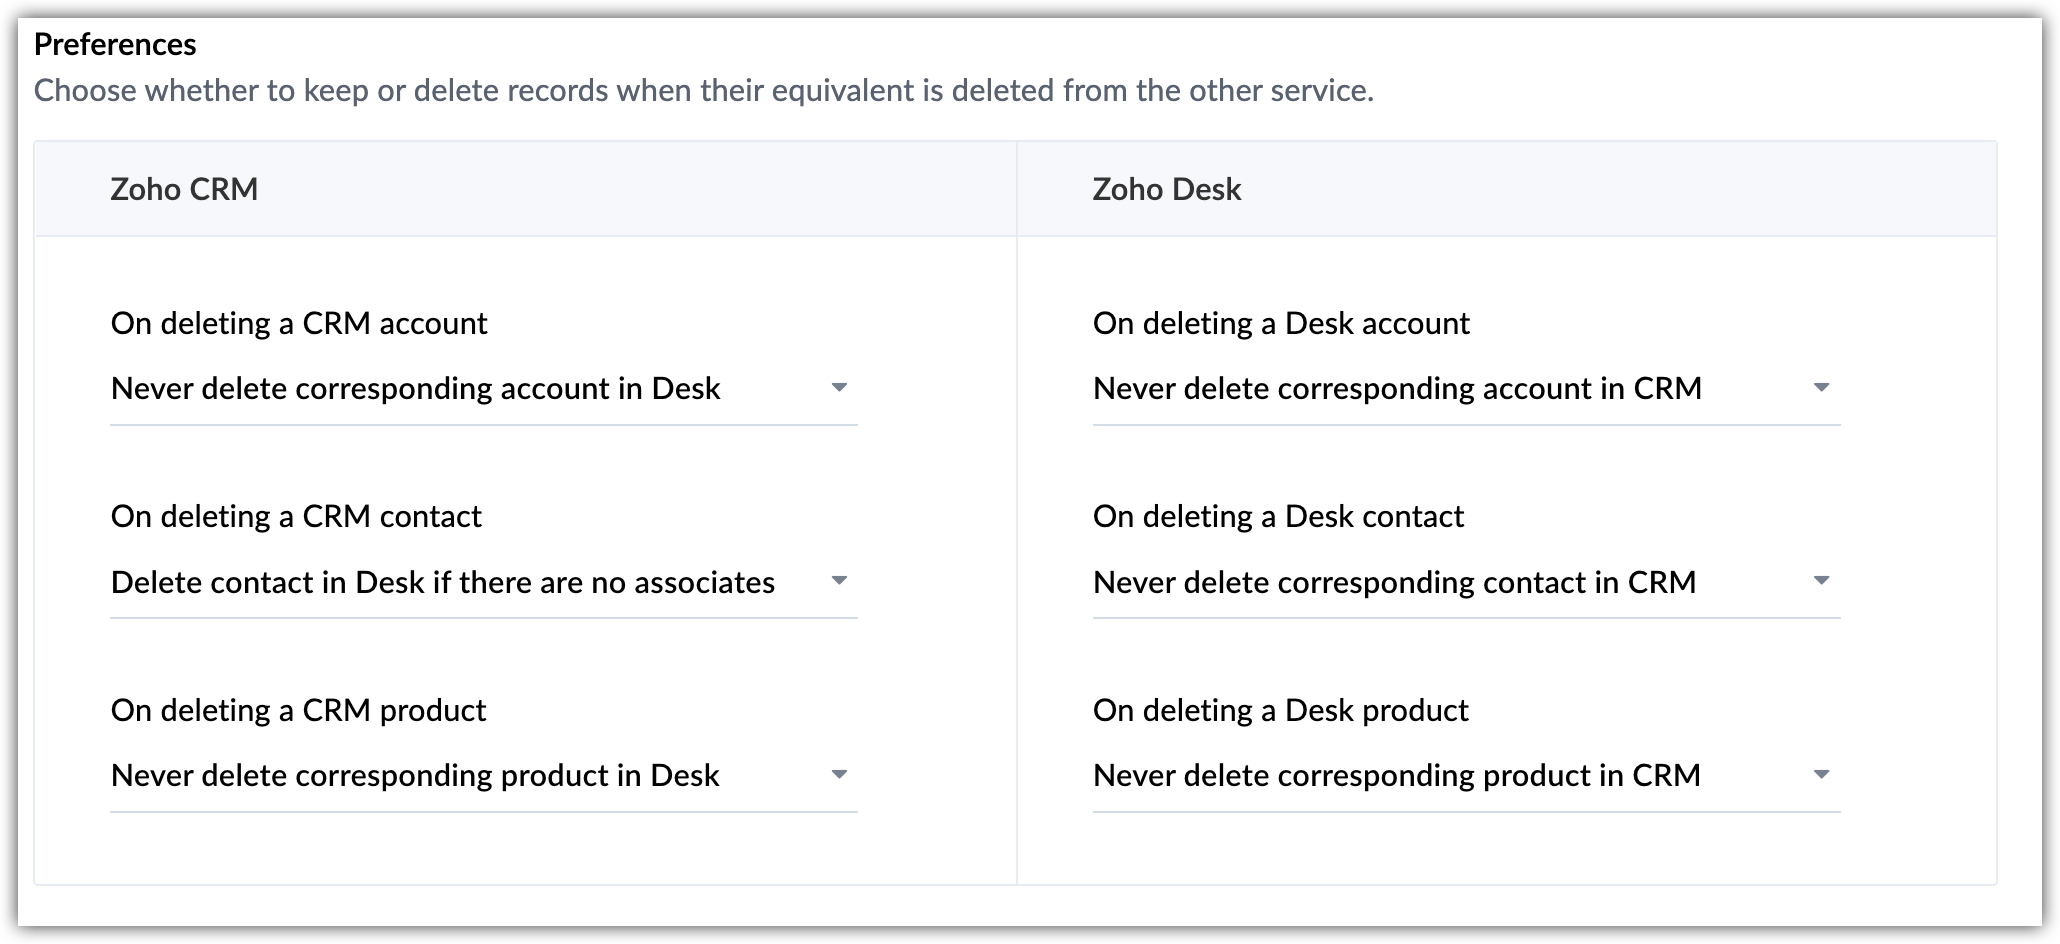Open the CRM product deletion dropdown arrow

(x=839, y=775)
